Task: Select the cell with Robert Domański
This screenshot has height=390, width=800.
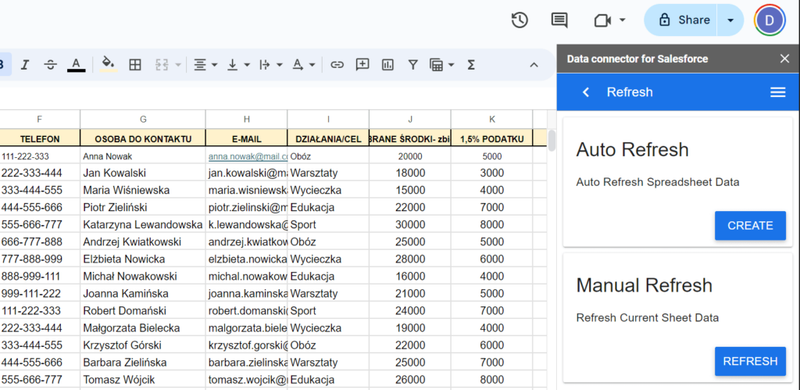Action: point(143,310)
